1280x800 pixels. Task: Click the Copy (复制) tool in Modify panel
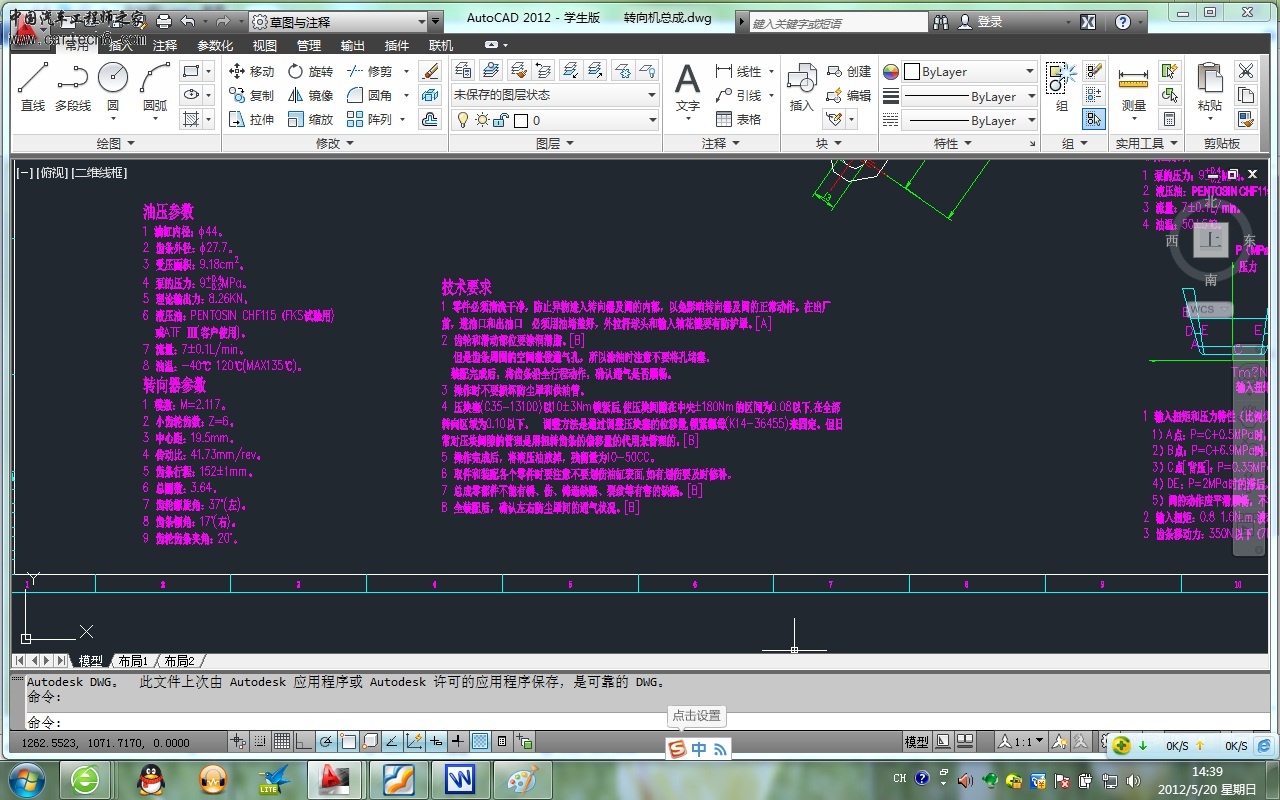(x=251, y=95)
